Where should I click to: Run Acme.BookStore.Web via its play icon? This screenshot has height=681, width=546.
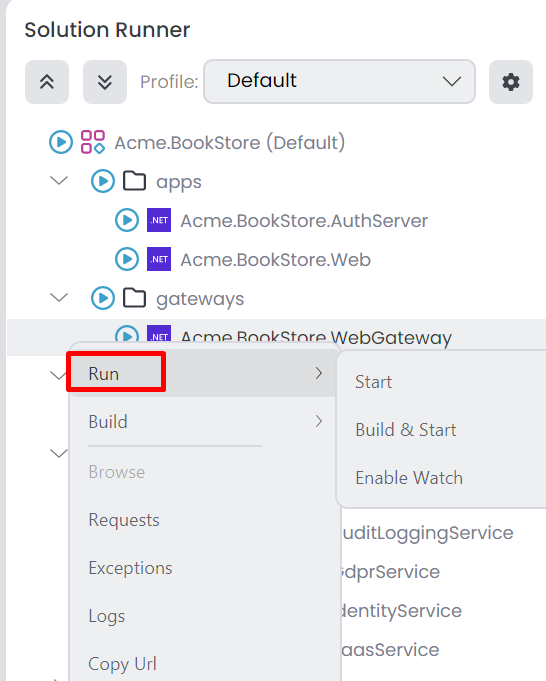[127, 259]
